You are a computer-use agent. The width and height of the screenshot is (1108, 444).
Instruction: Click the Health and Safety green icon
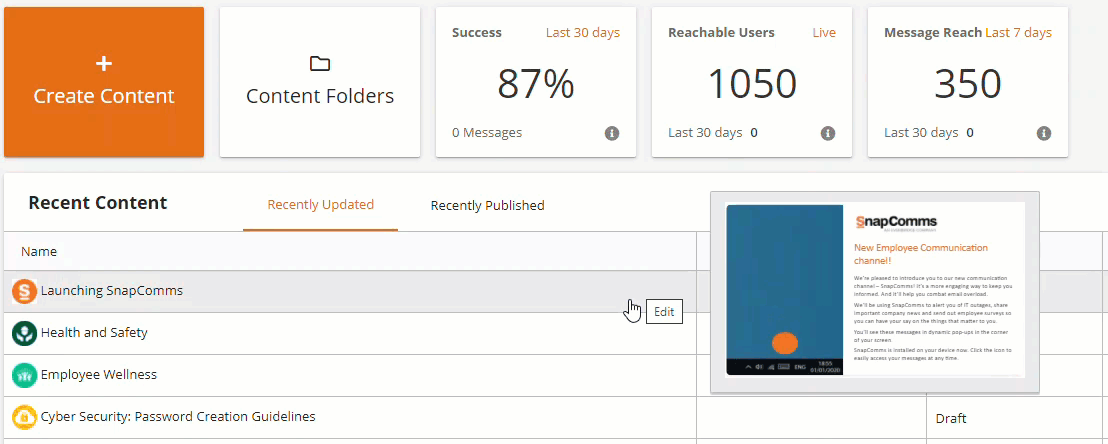coord(25,333)
